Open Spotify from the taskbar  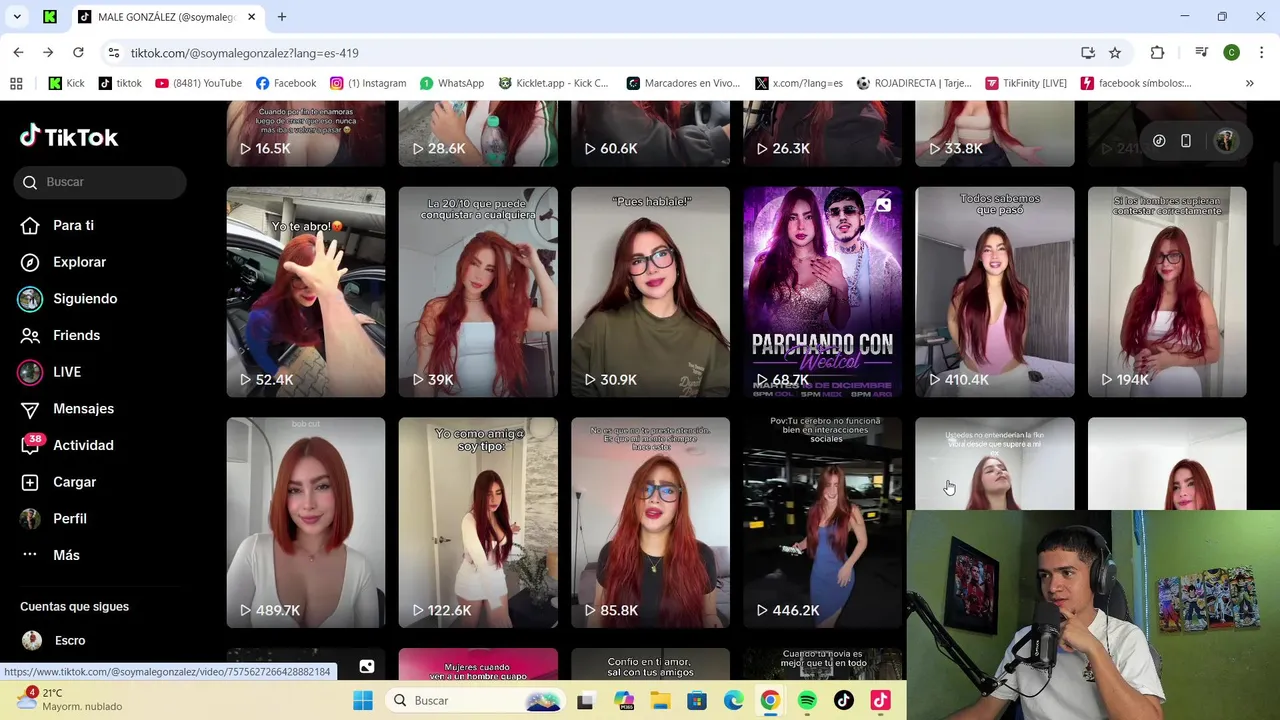pos(807,700)
